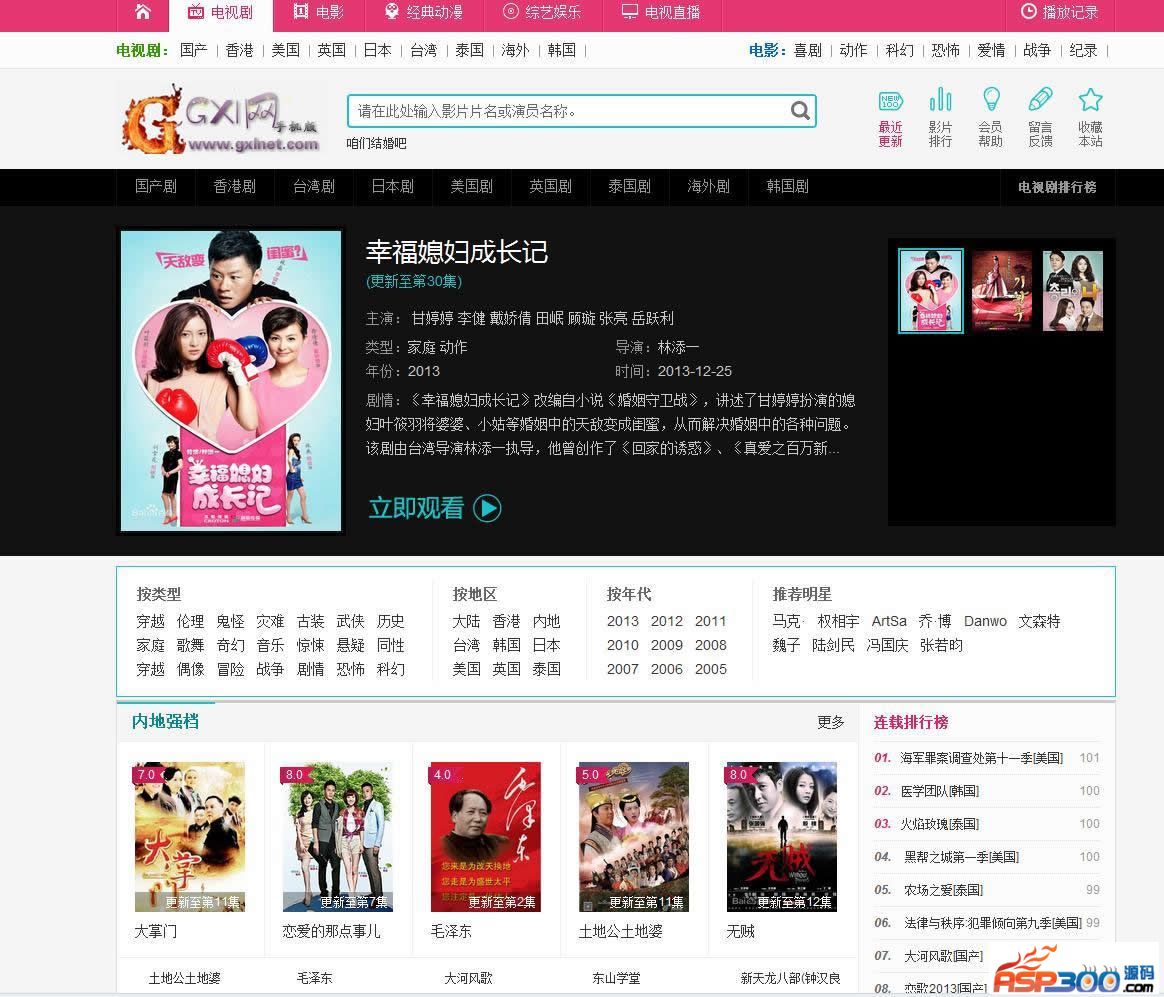Click suggested search 咱们结婚吧
Screen dimensions: 1164x997
(x=376, y=143)
